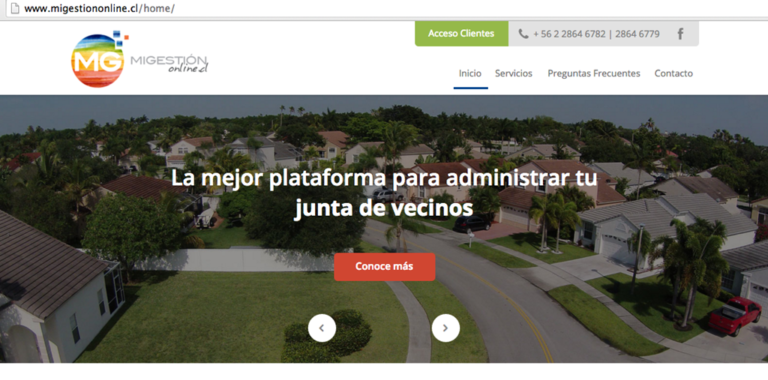Click the phone handset icon
Screen dimensions: 768x380
point(523,34)
